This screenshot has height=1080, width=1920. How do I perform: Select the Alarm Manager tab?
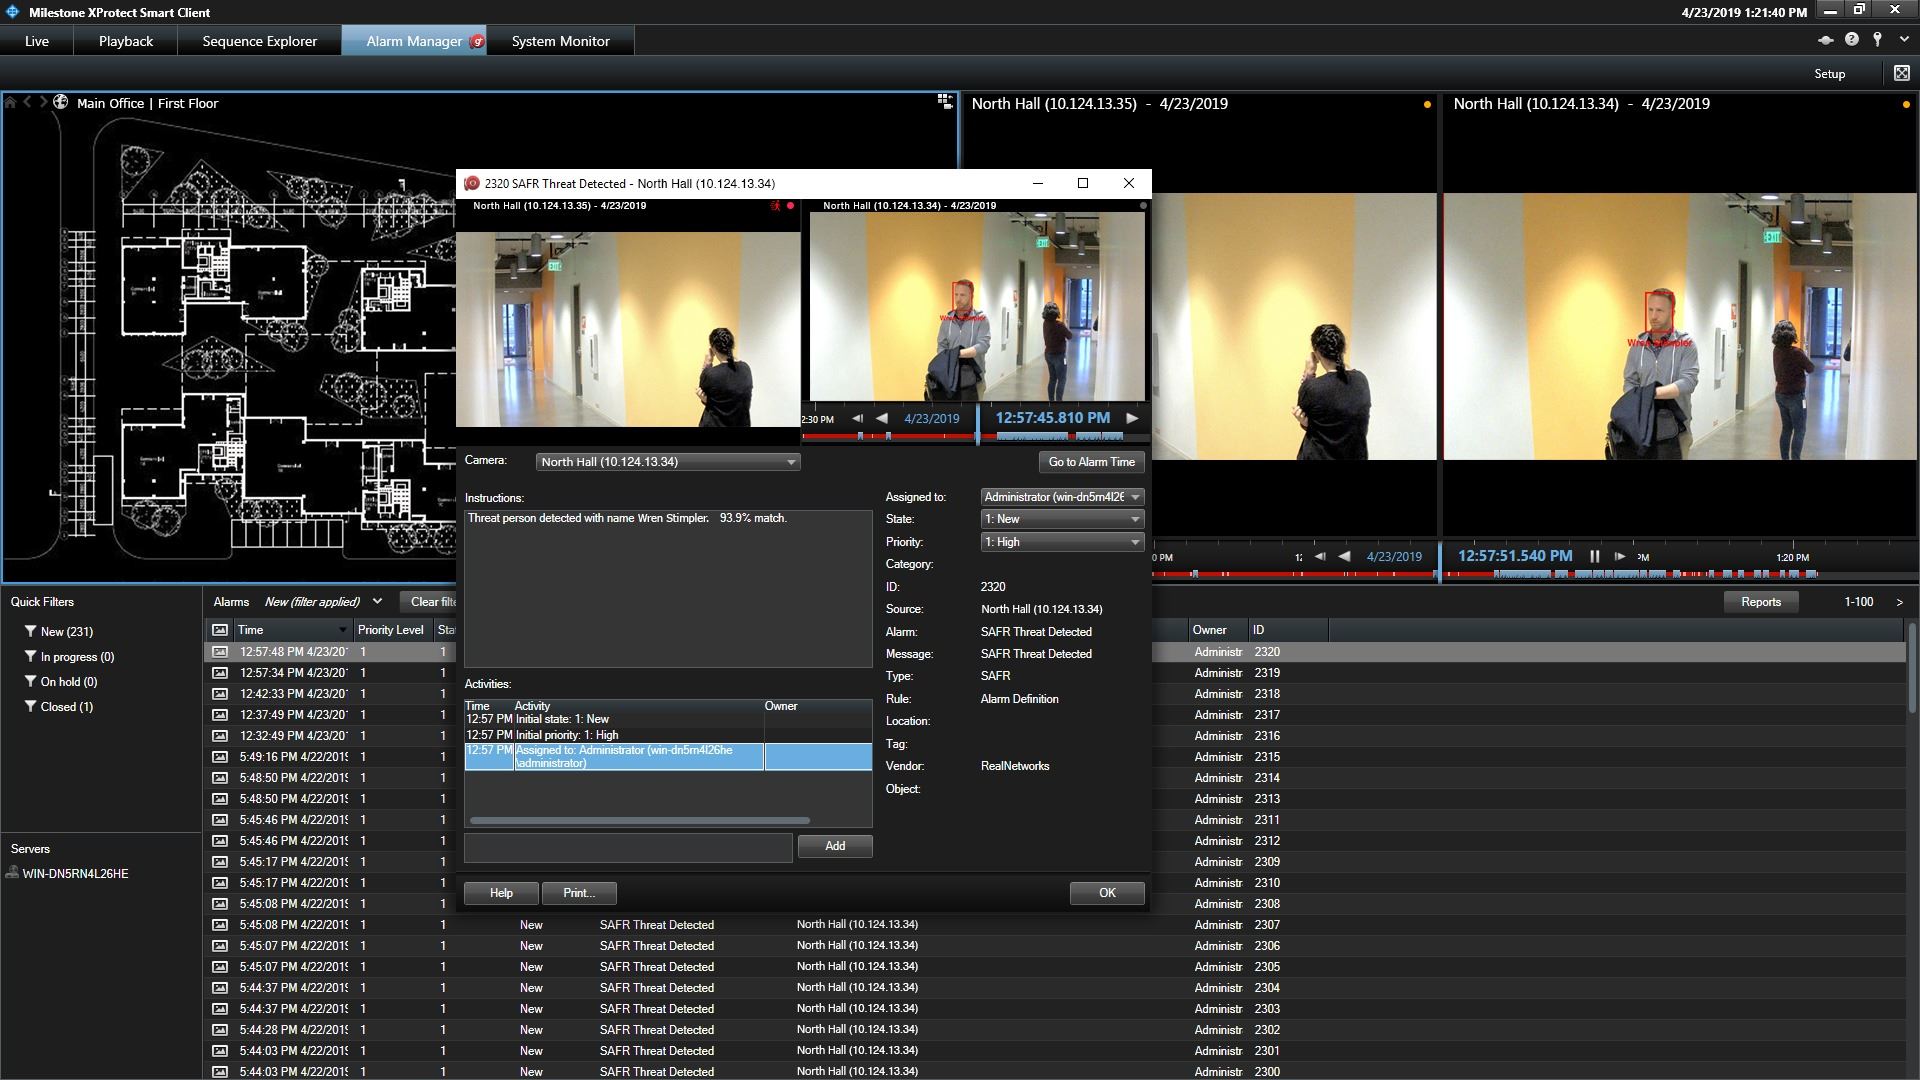coord(414,41)
